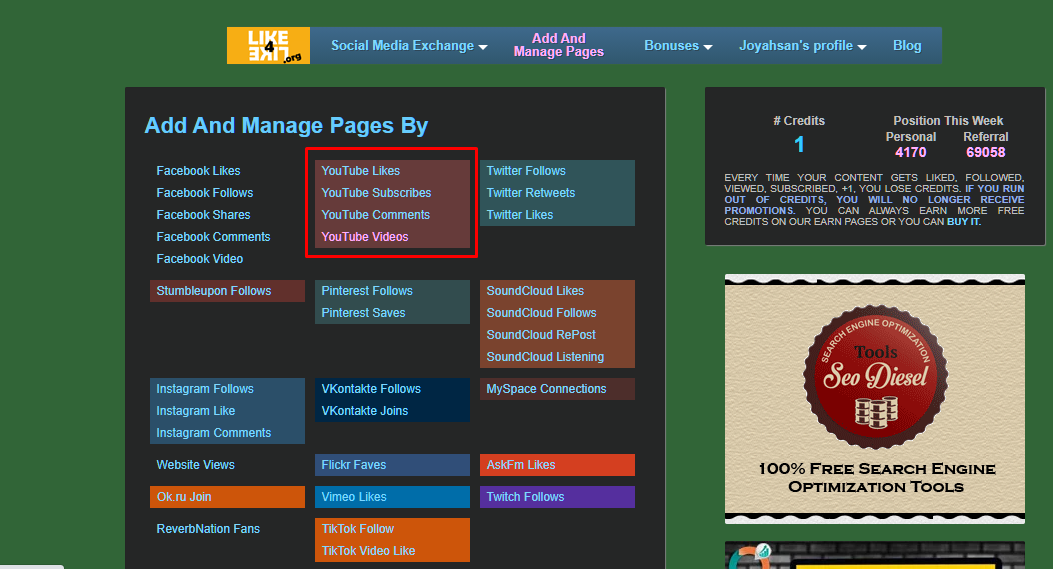This screenshot has width=1053, height=569.
Task: Choose Instagram Comments
Action: [214, 433]
